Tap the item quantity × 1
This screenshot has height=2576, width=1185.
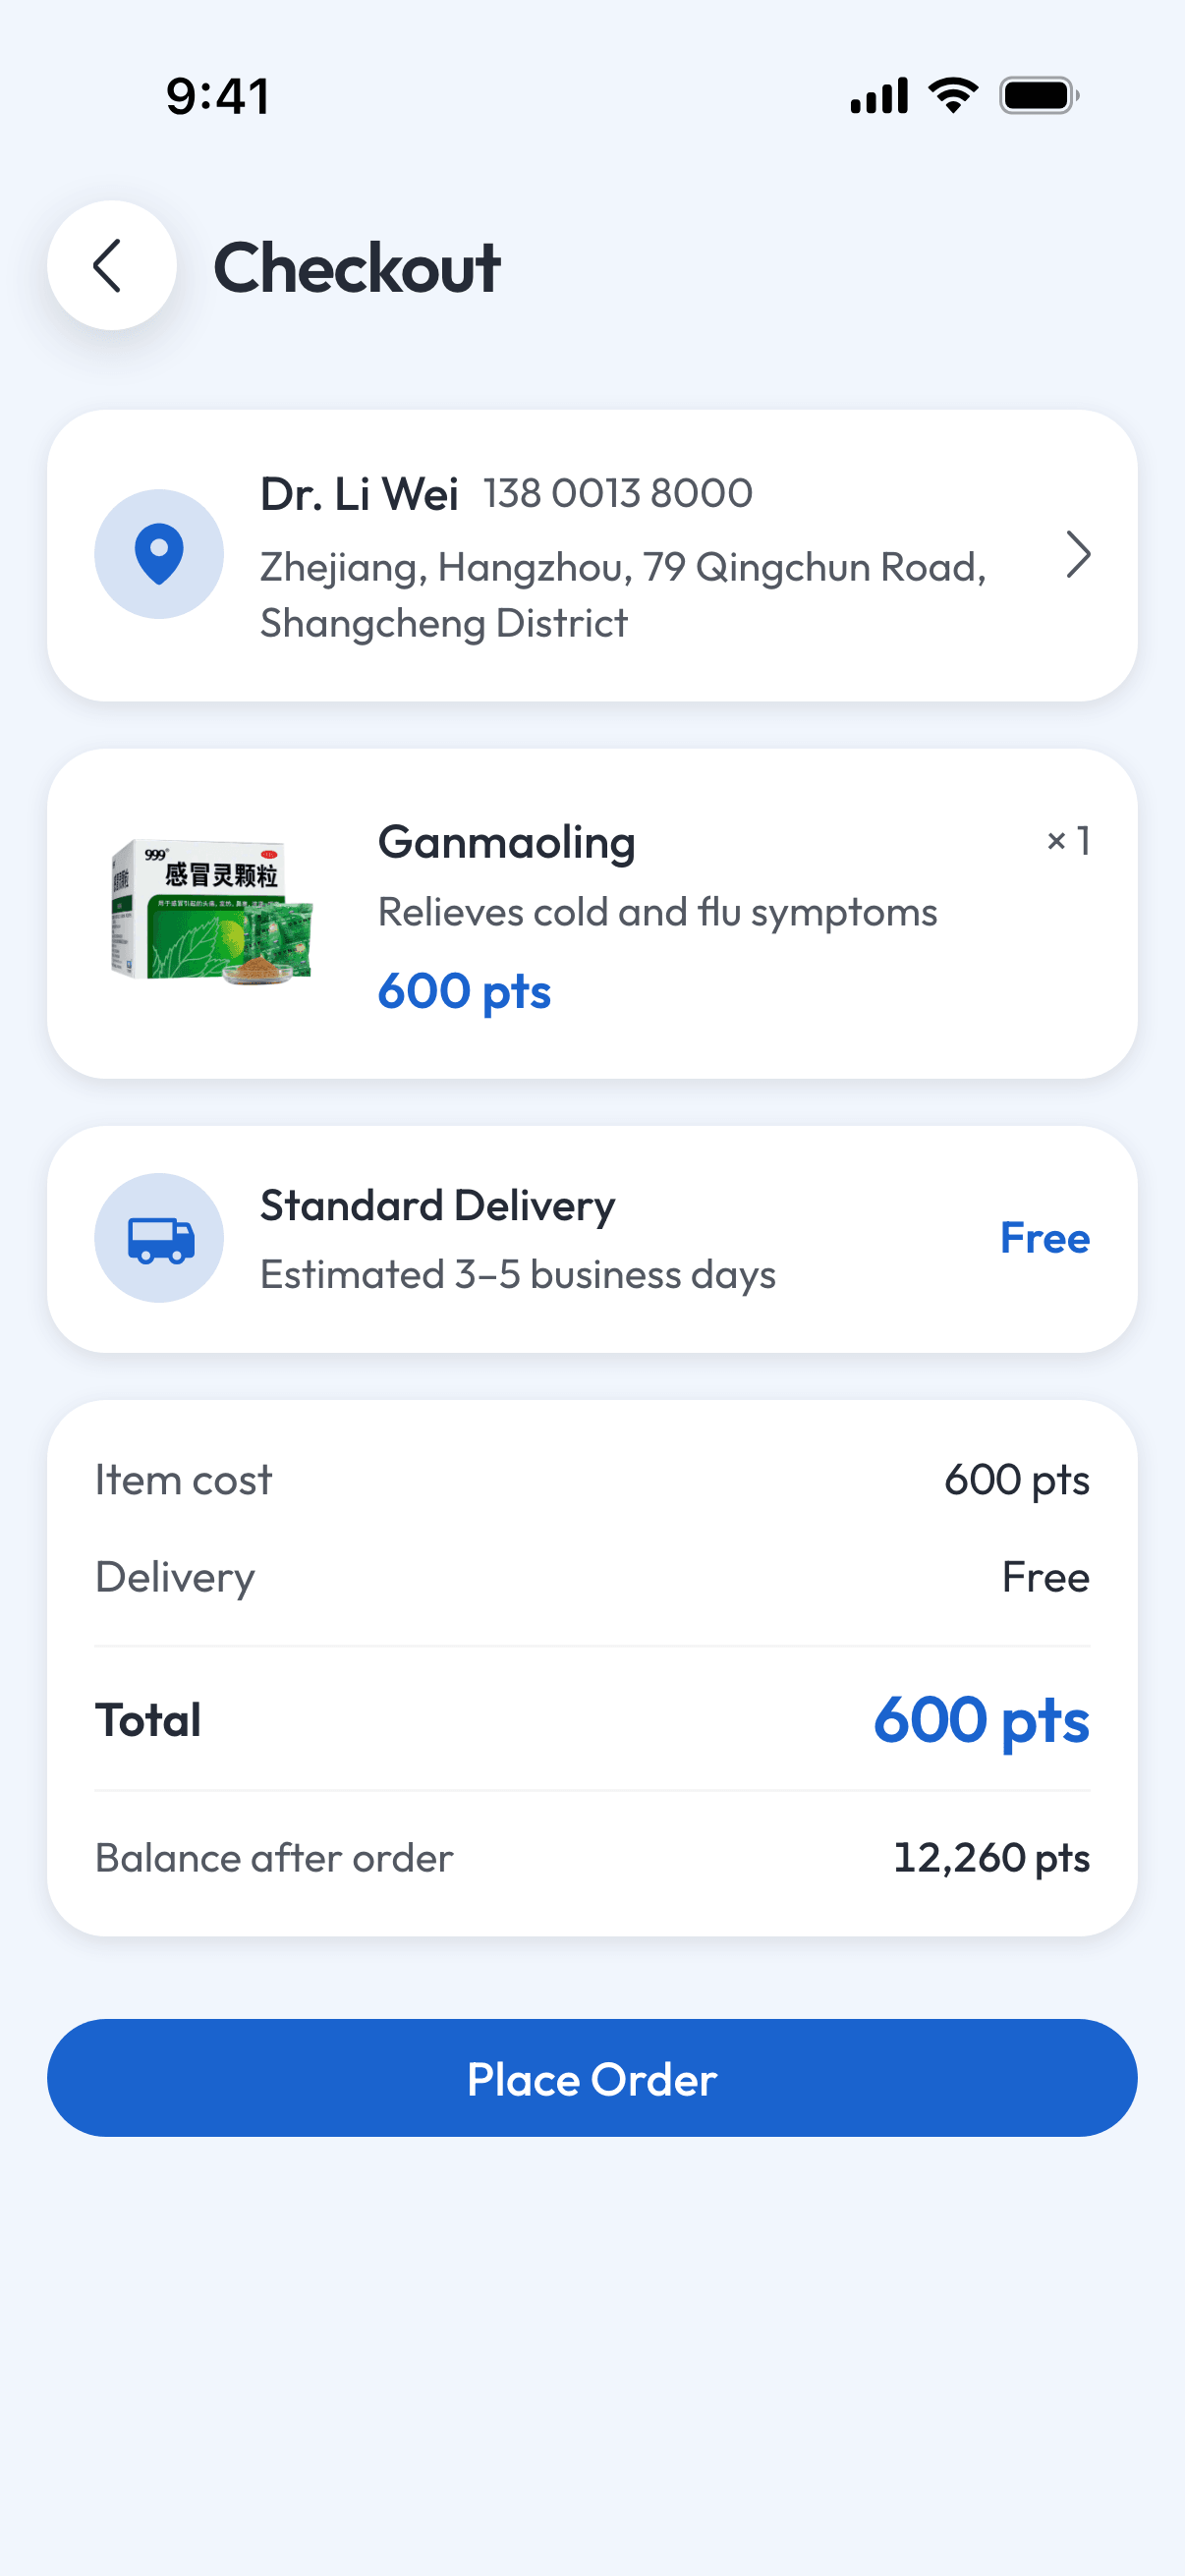click(x=1068, y=841)
